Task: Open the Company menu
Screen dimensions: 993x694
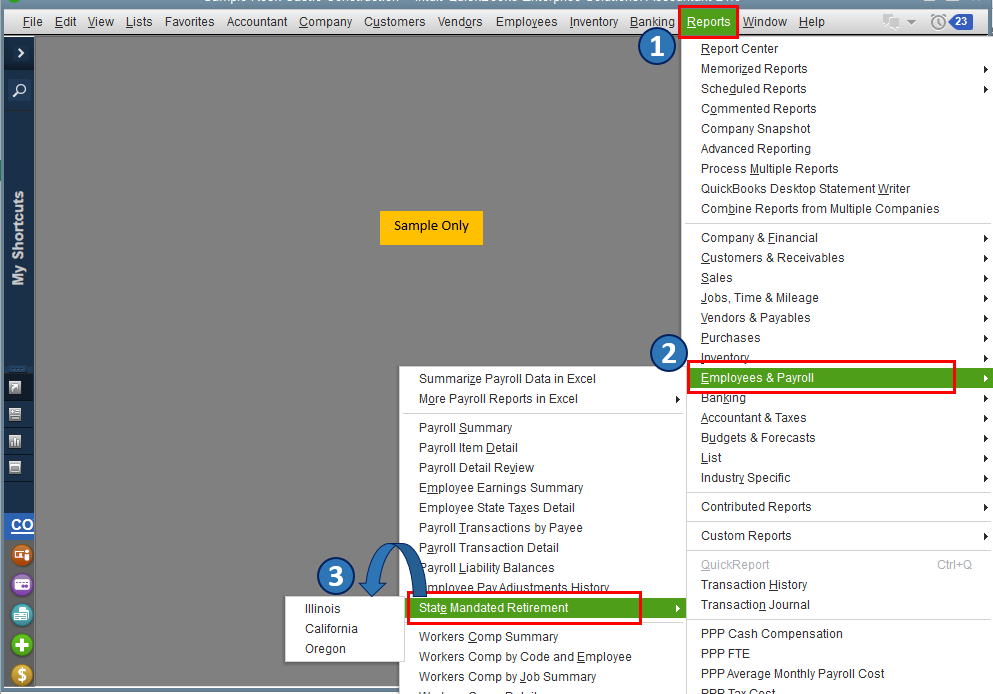Action: click(326, 22)
